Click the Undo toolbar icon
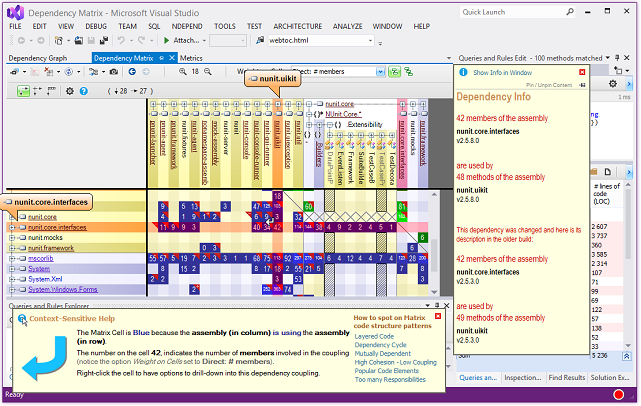This screenshot has width=641, height=406. pos(121,40)
